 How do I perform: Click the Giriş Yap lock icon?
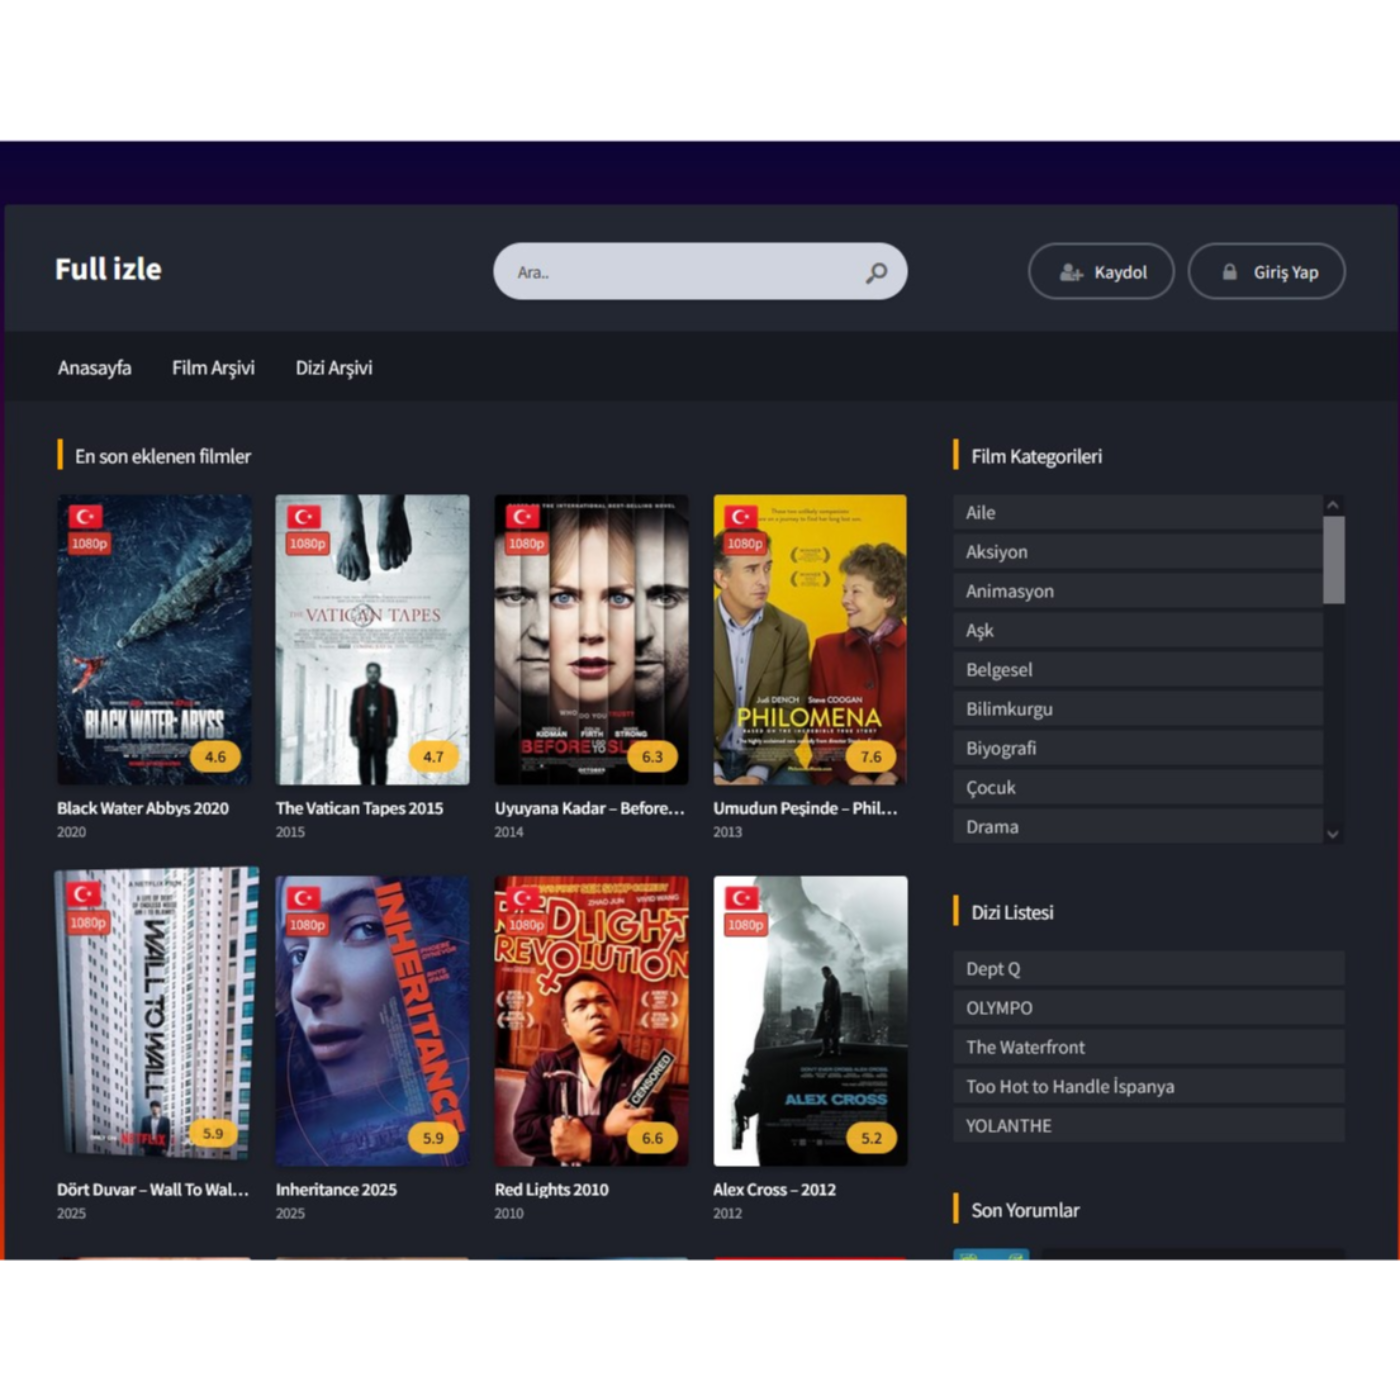1229,272
